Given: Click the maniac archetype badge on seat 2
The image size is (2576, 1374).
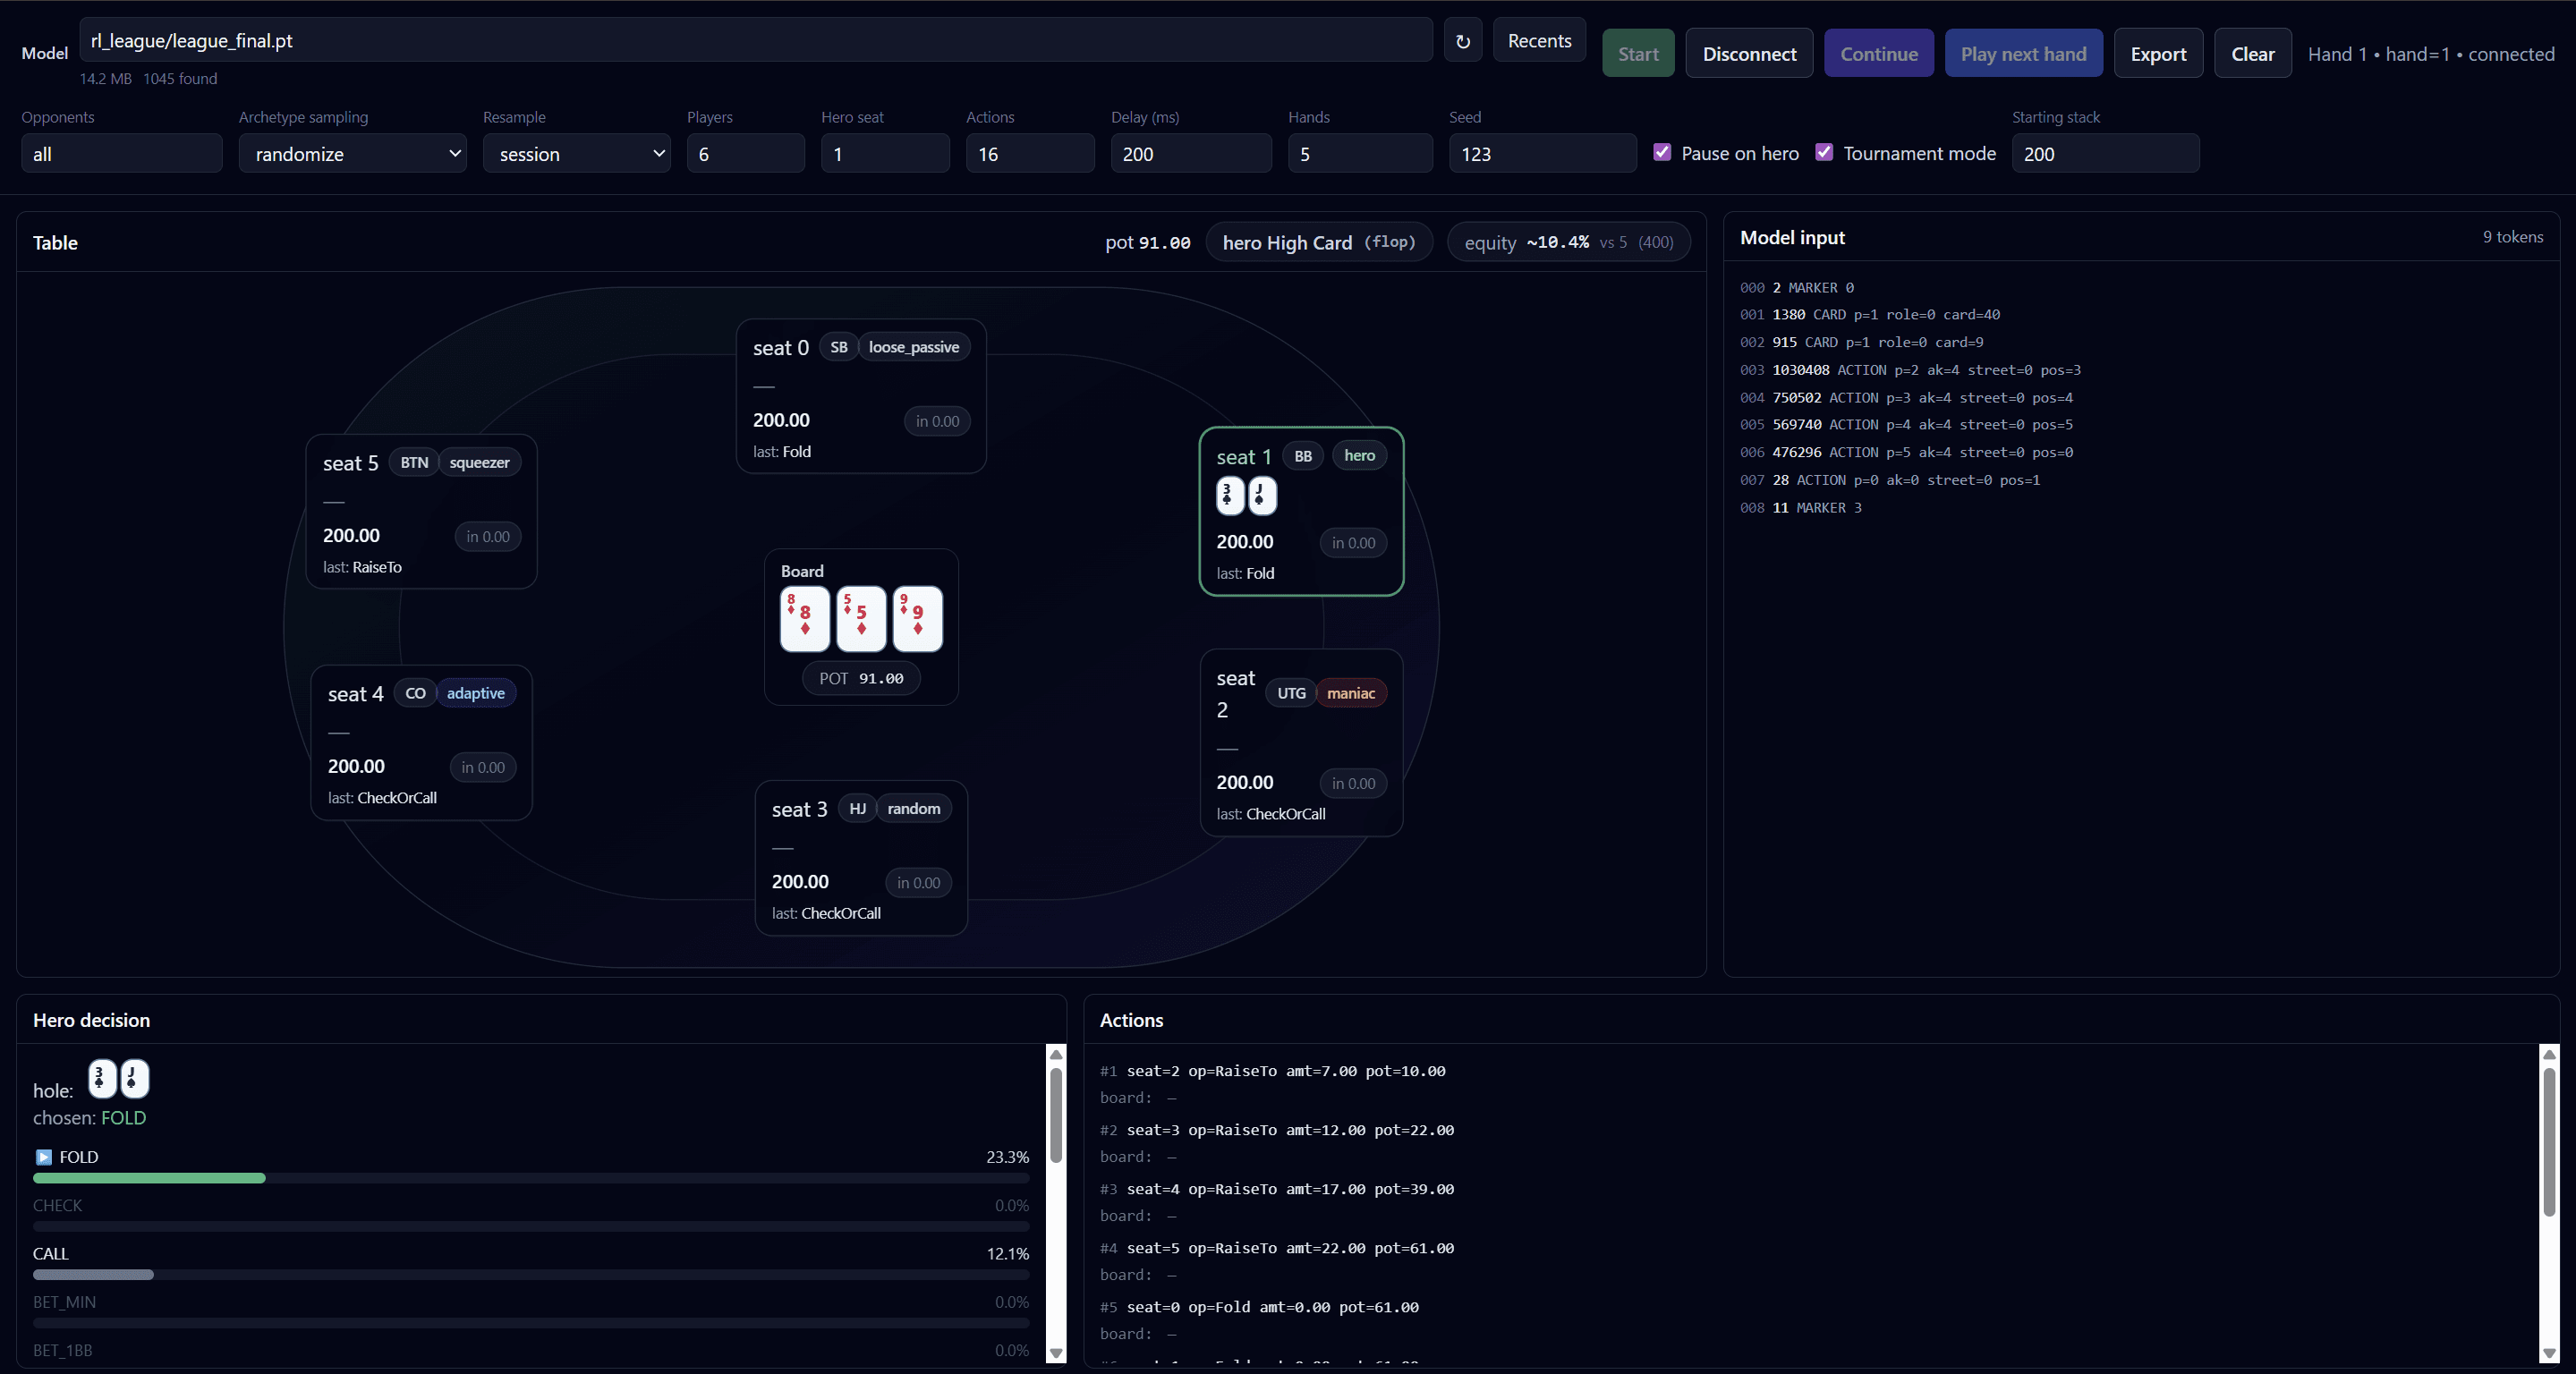Looking at the screenshot, I should pos(1350,693).
